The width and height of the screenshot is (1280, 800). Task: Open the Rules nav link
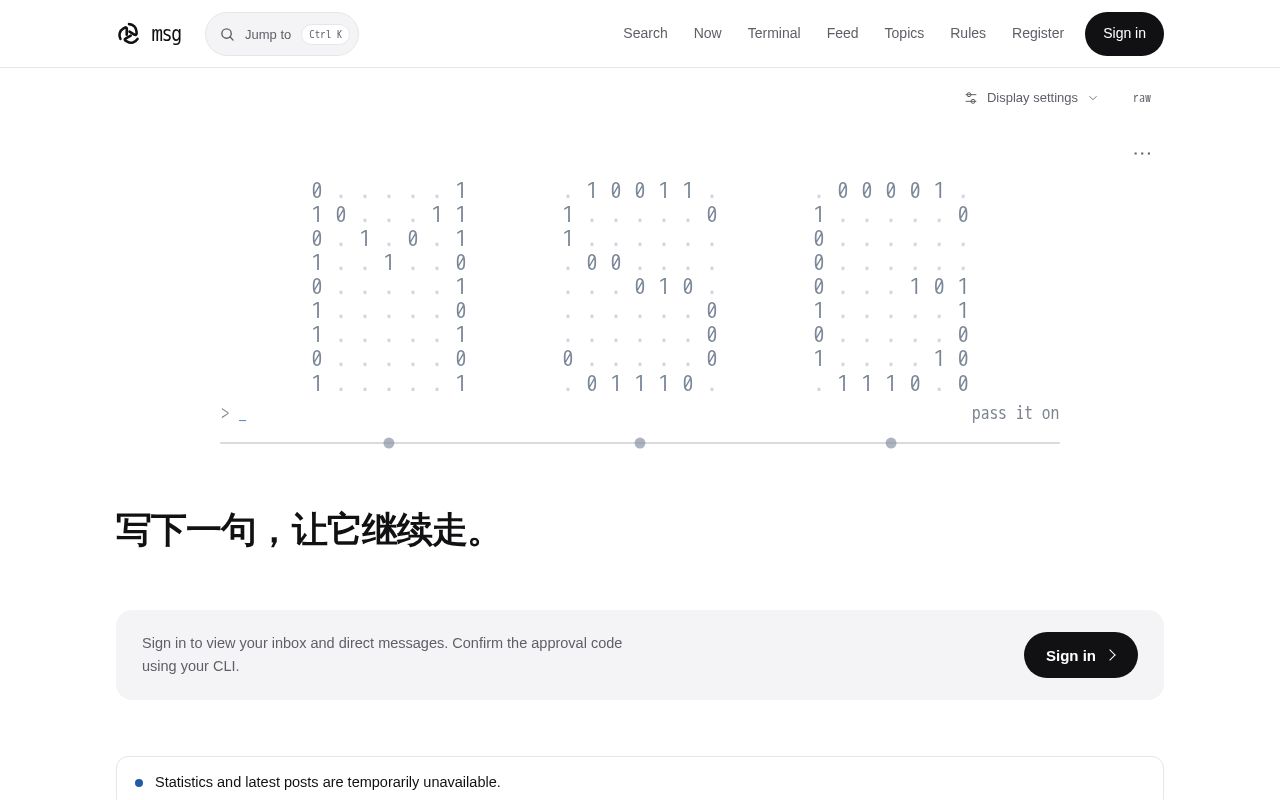(968, 33)
